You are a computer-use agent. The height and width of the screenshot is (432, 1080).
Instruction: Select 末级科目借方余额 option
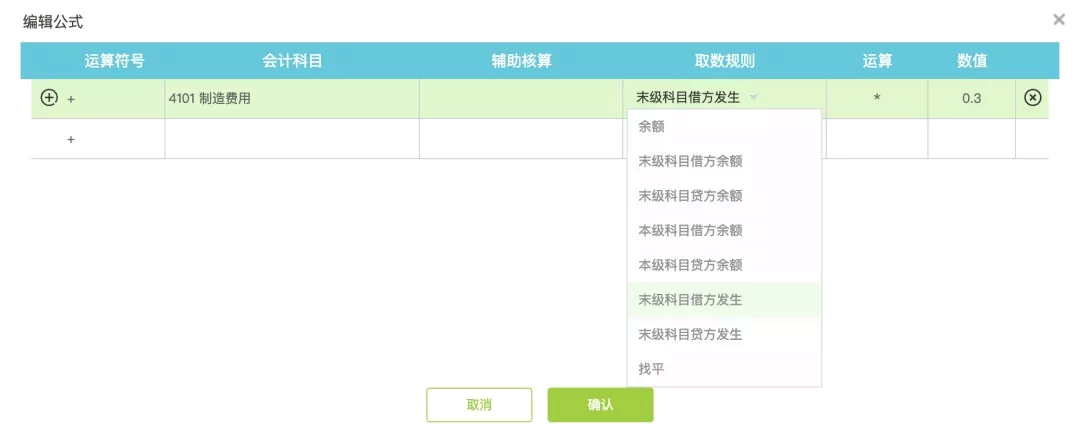pos(724,161)
